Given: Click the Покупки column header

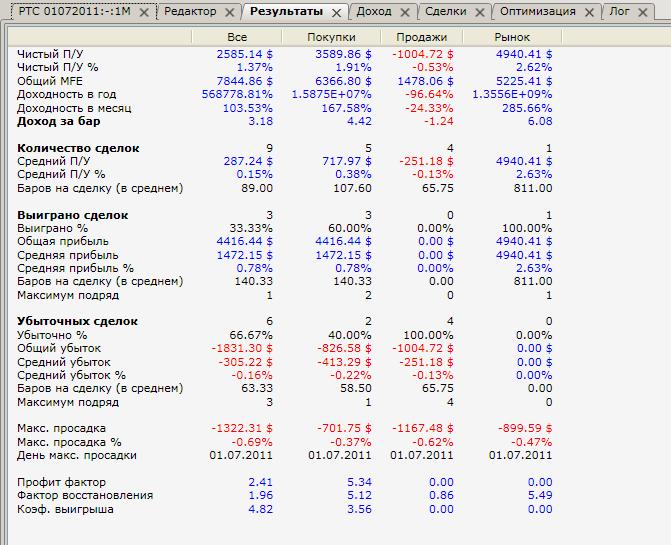Looking at the screenshot, I should tap(331, 37).
